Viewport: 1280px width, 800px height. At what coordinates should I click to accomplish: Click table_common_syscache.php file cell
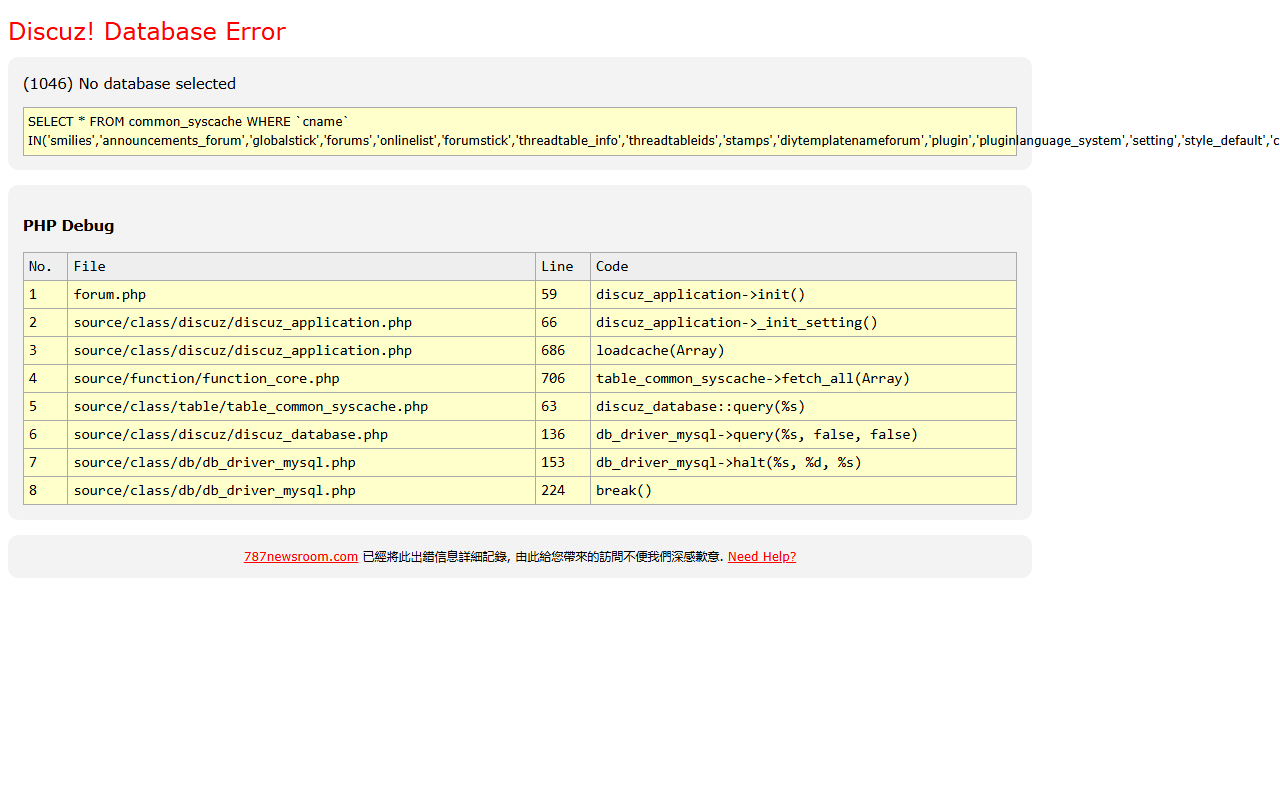pyautogui.click(x=302, y=407)
